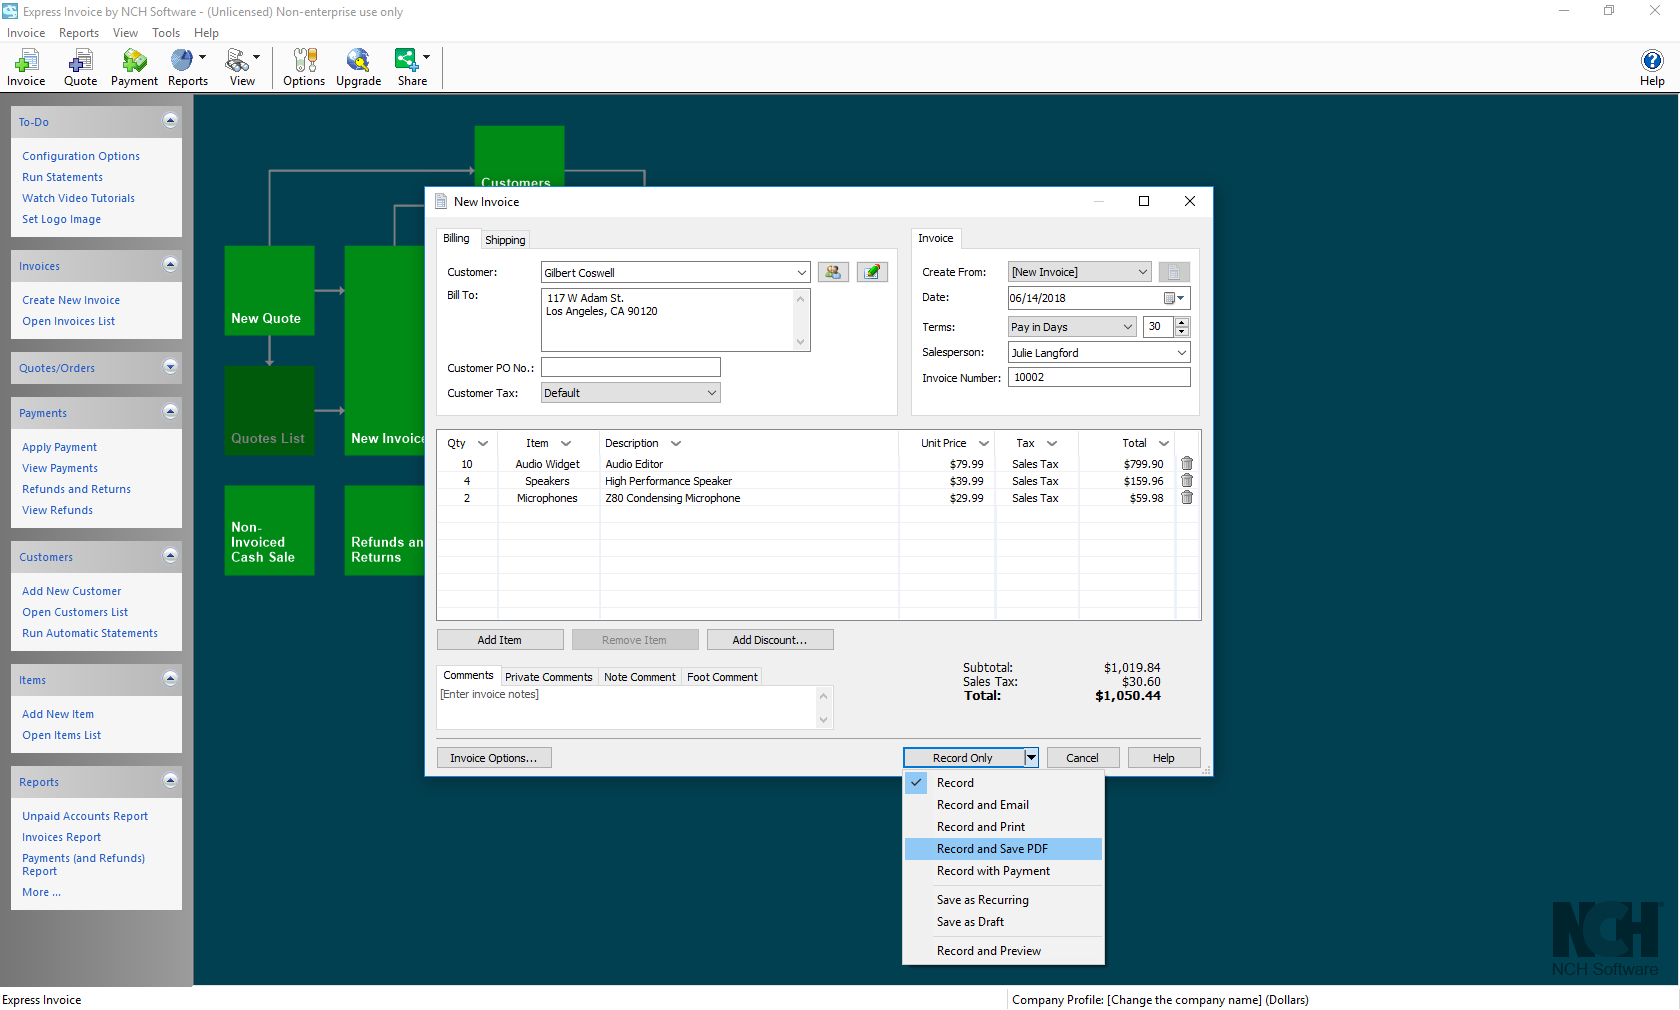Choose Record and Print from the menu

tap(1003, 827)
